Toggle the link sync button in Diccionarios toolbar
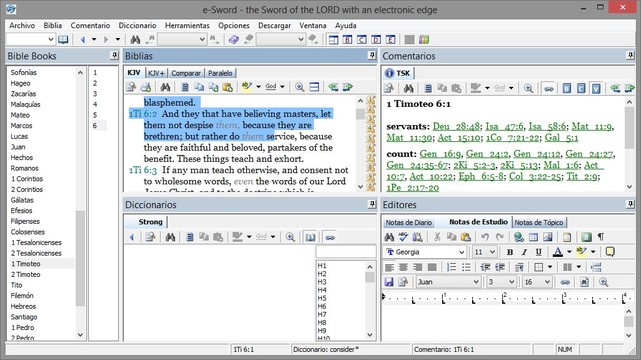 [x=330, y=237]
